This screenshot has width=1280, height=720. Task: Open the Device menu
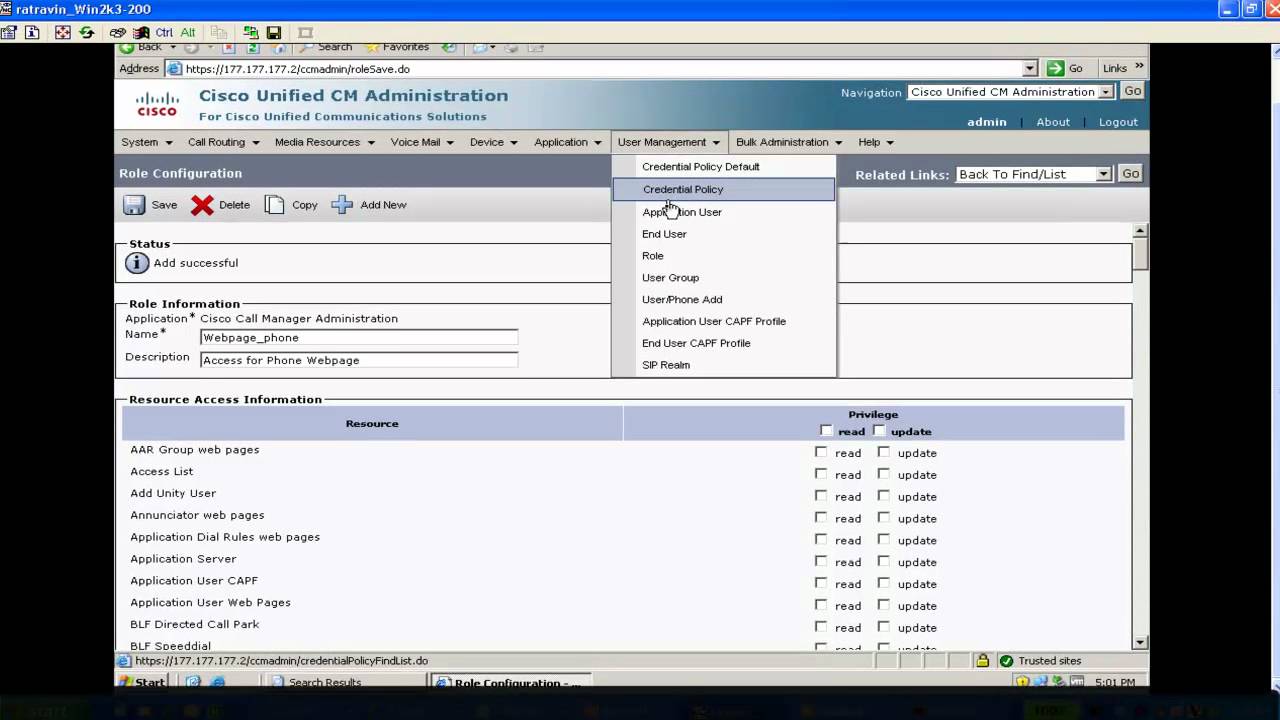pos(493,142)
